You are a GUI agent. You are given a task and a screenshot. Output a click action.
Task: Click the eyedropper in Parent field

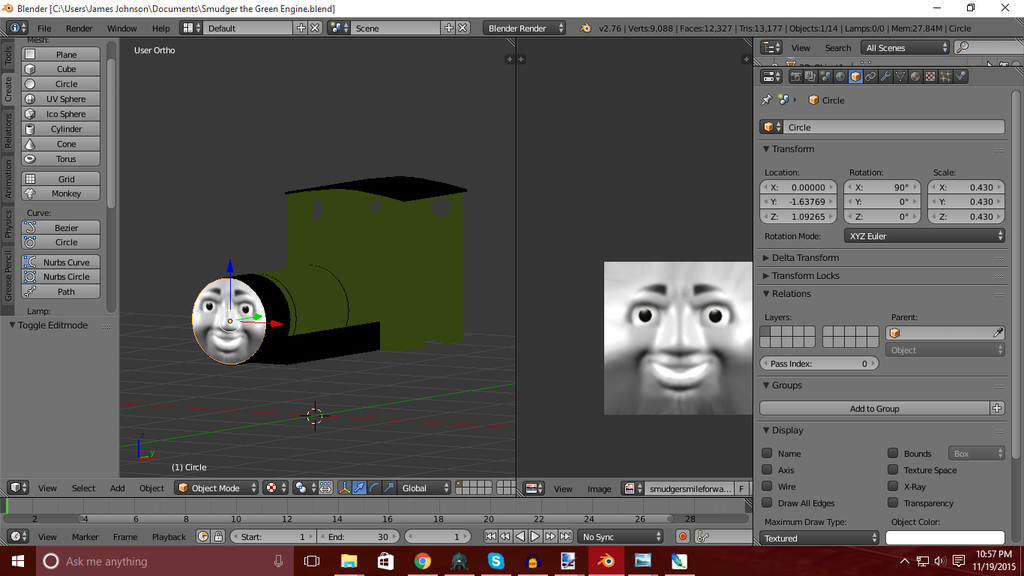pyautogui.click(x=998, y=333)
